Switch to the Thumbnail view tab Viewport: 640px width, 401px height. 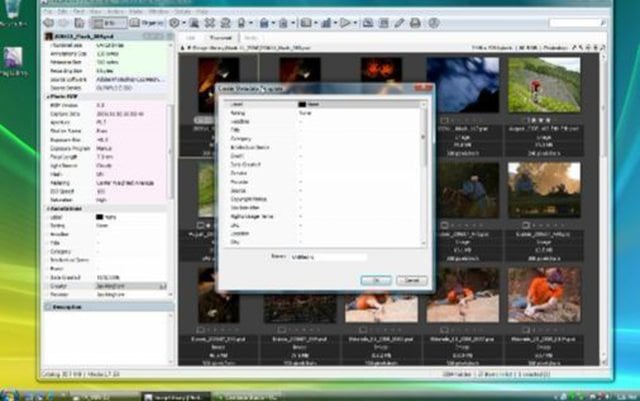coord(220,38)
